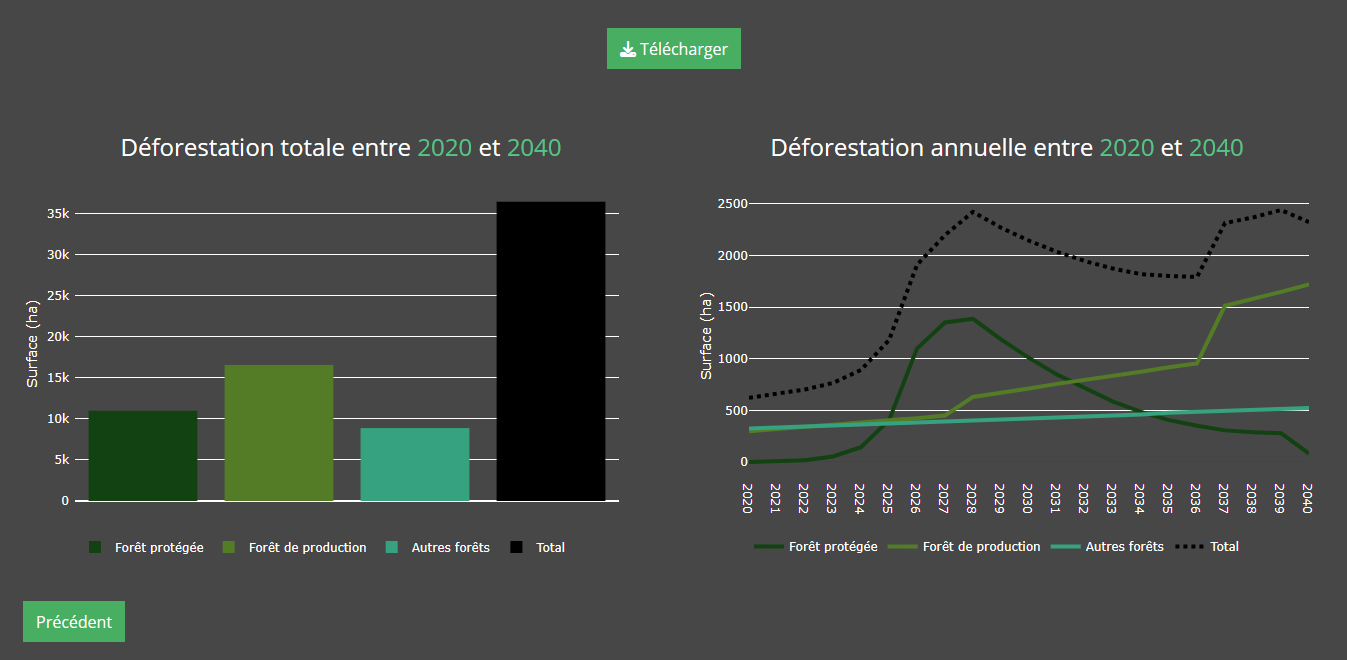Click the dark green color swatch in bar legend
1347x660 pixels.
[x=95, y=548]
